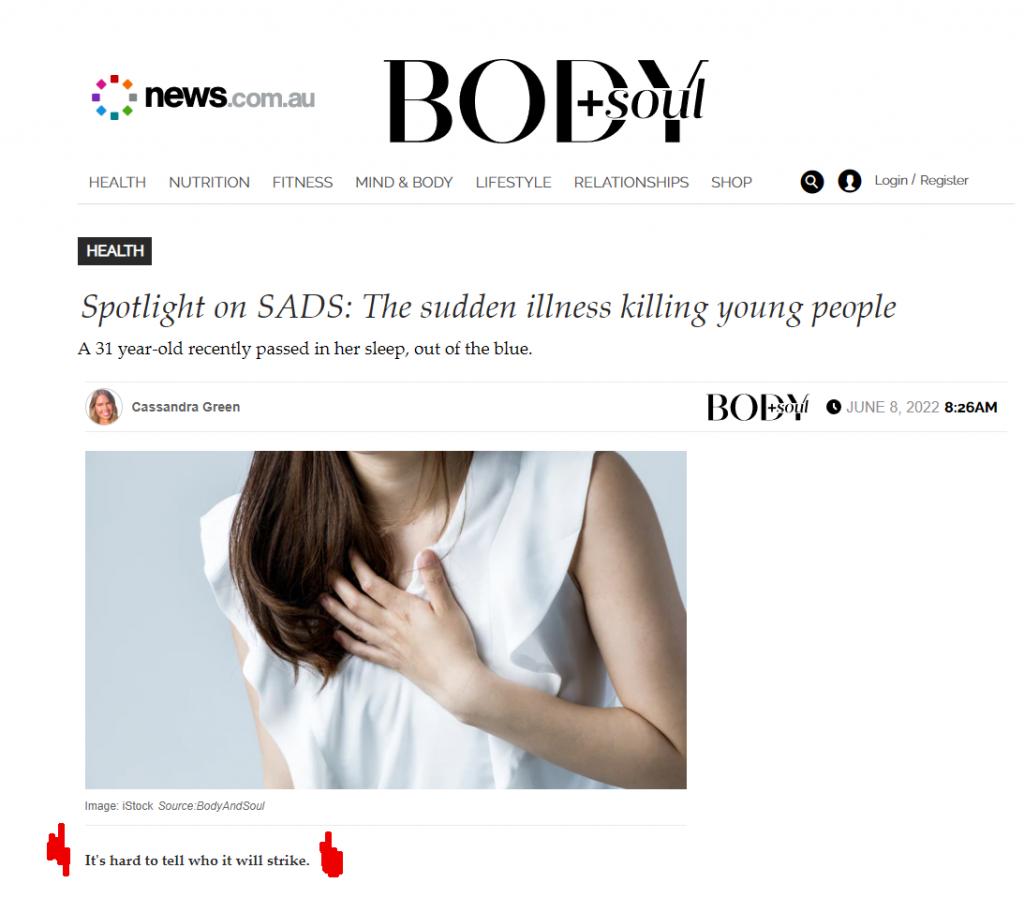
Task: Click the Login / Register link
Action: pyautogui.click(x=921, y=180)
